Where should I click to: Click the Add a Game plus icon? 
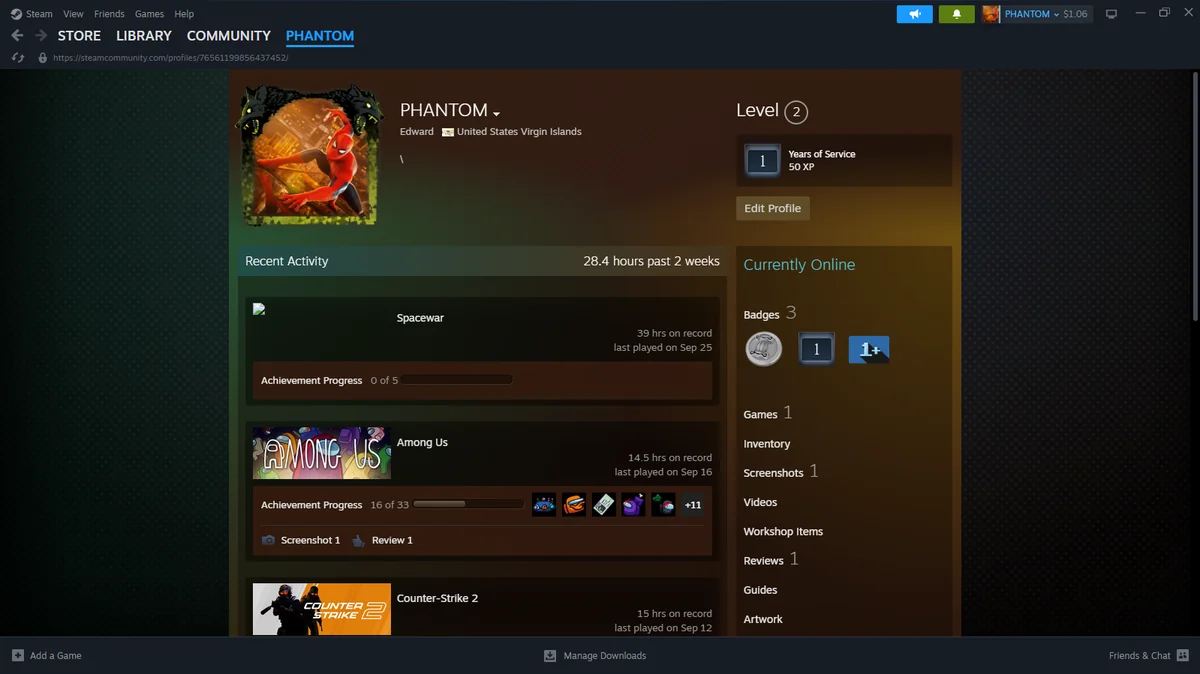point(17,655)
